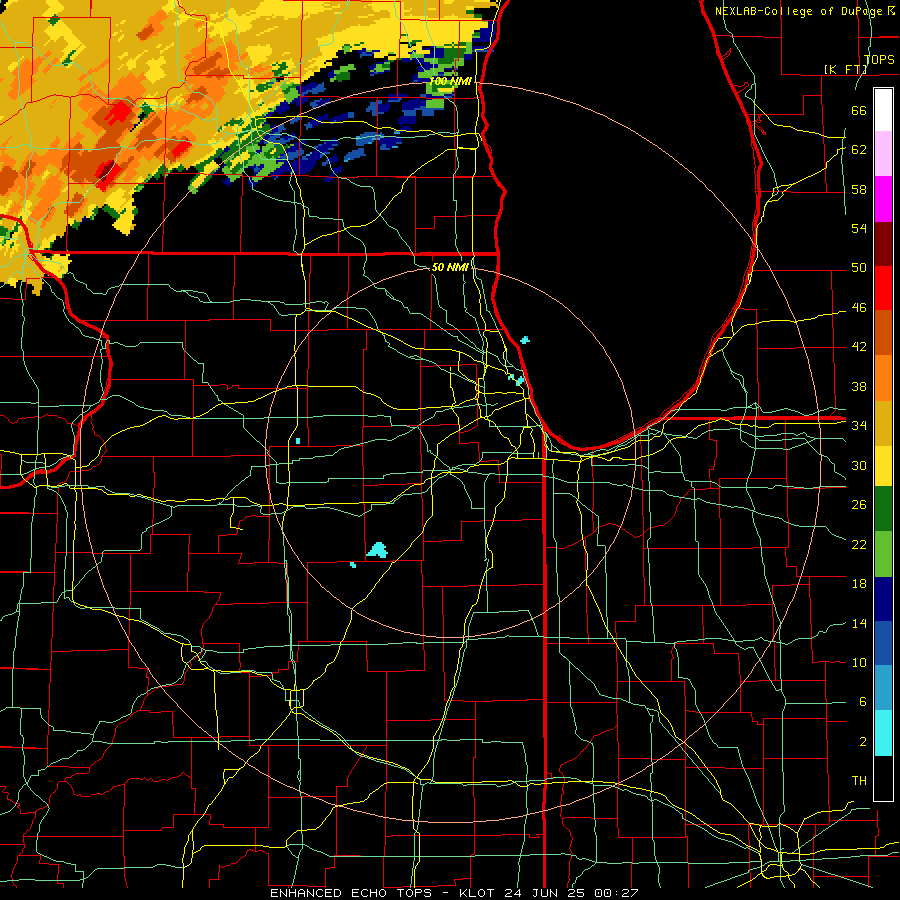
Task: Pick the gold 38 kft legend swatch
Action: [883, 422]
